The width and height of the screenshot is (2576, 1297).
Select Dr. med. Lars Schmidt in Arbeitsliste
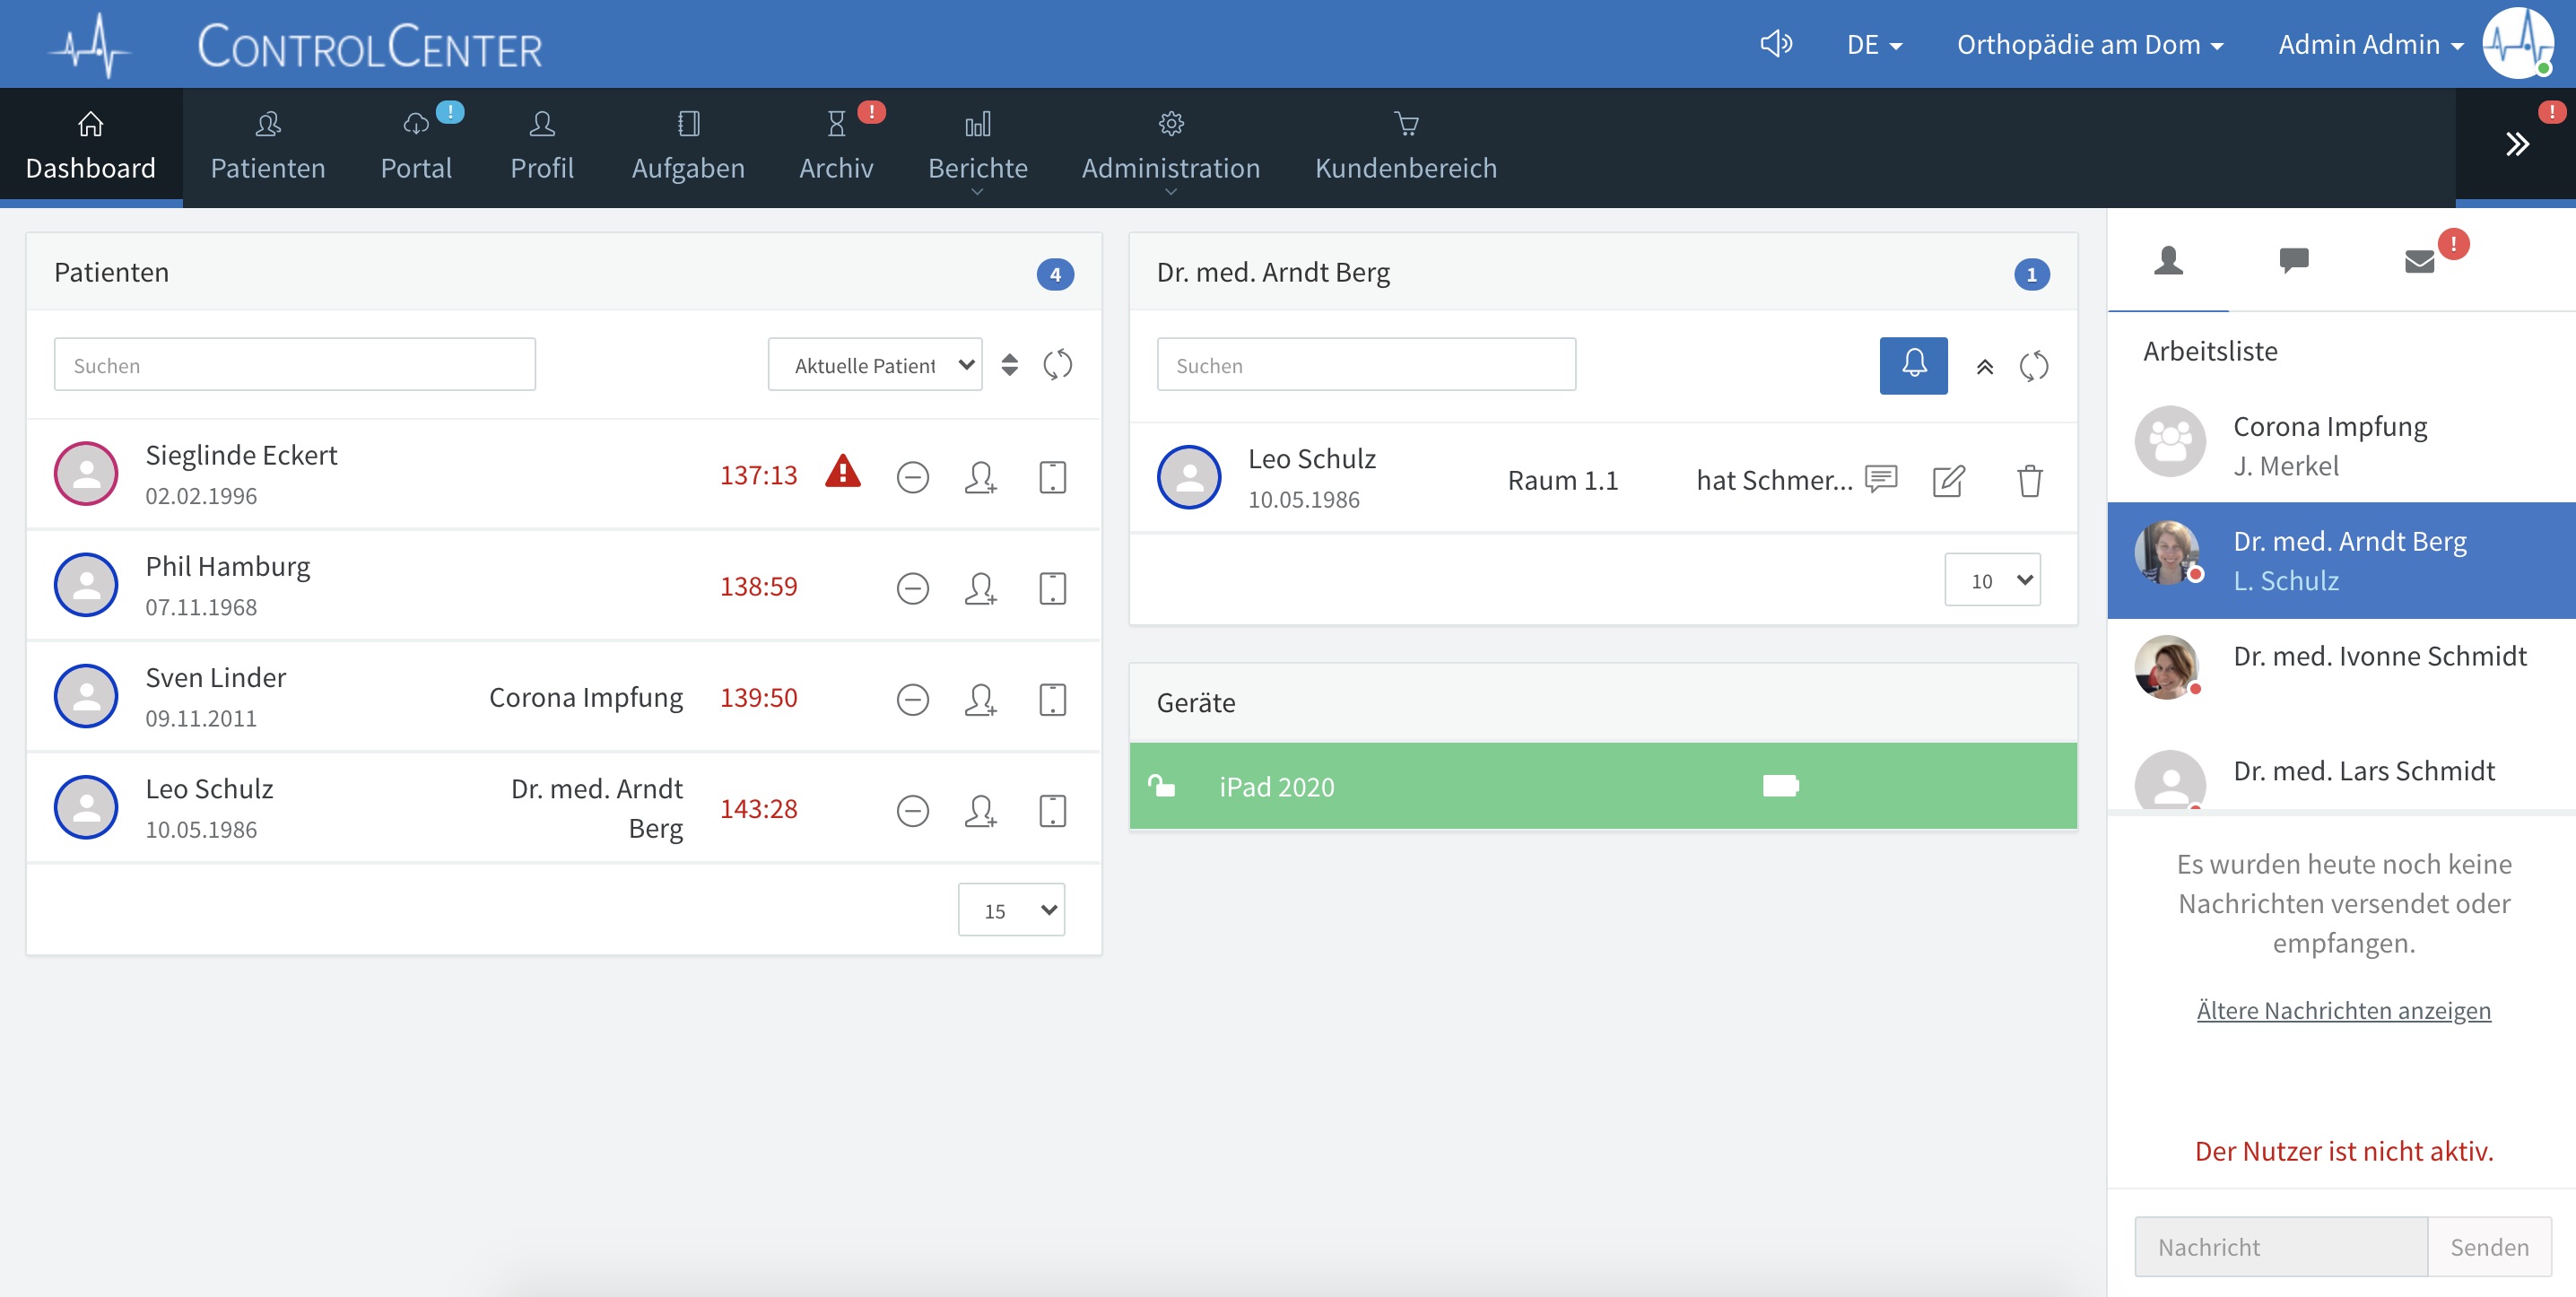[2342, 772]
